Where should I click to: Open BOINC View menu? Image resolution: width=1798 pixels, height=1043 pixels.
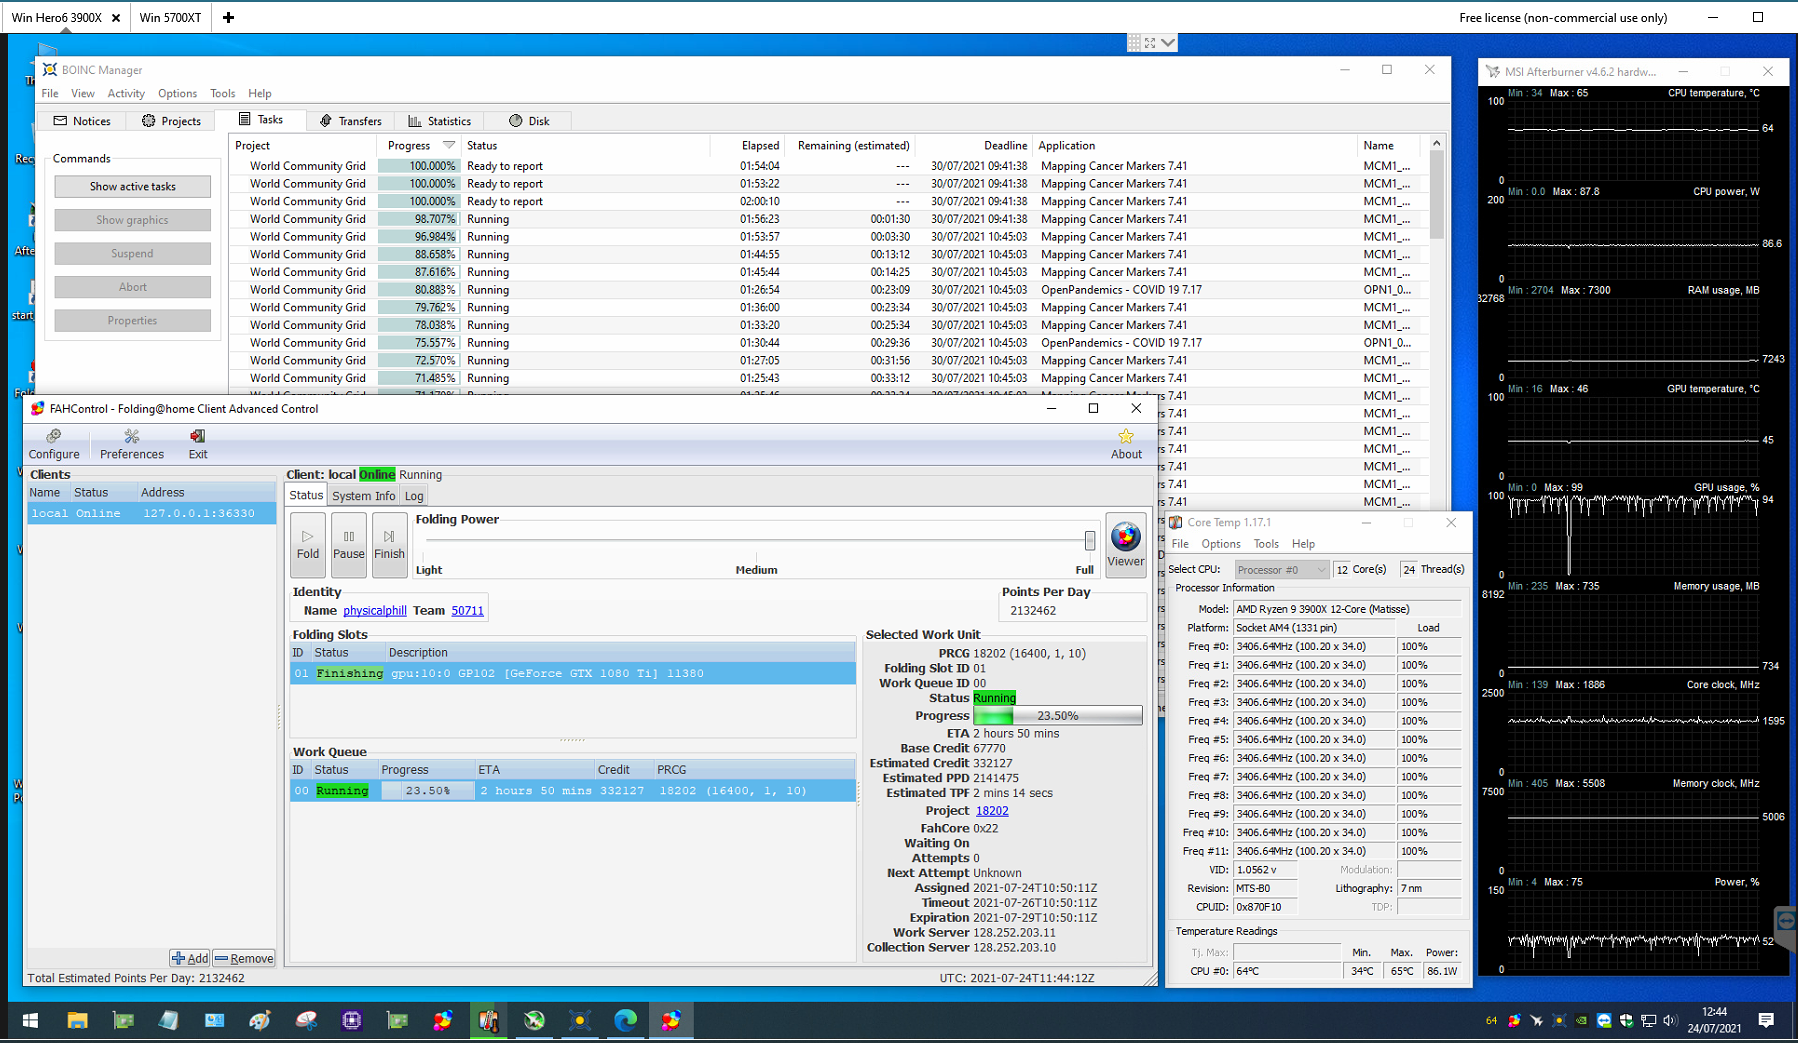click(x=83, y=93)
